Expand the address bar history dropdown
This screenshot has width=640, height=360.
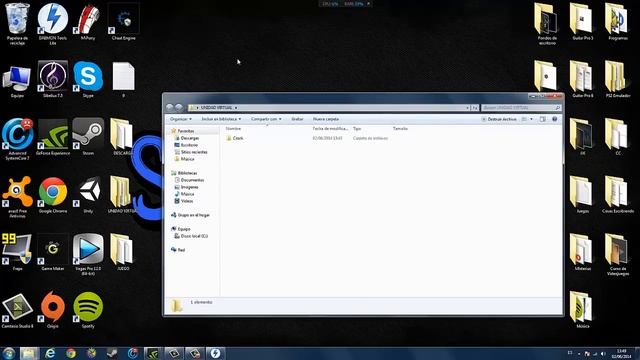point(467,108)
